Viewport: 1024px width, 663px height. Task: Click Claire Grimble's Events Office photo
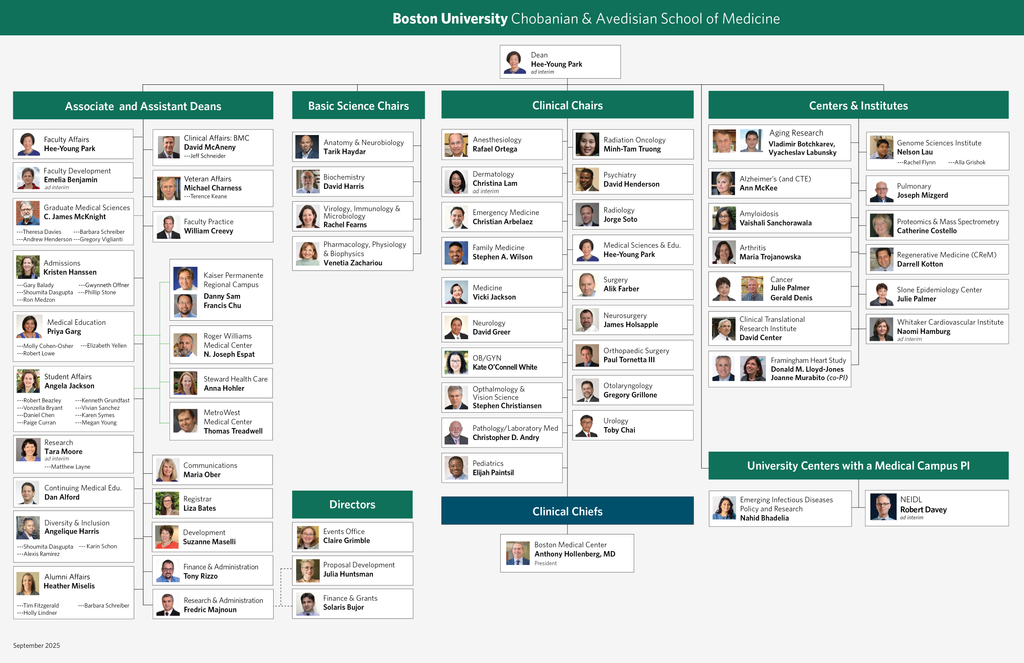pos(308,537)
